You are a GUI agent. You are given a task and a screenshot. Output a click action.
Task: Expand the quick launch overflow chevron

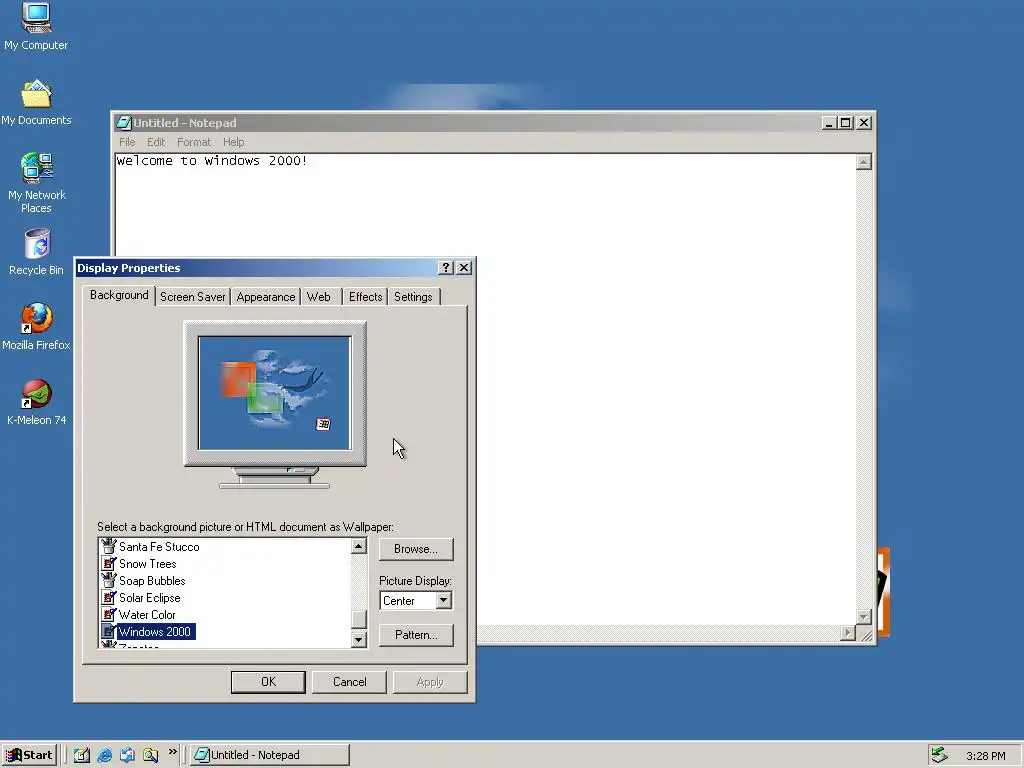[x=172, y=752]
